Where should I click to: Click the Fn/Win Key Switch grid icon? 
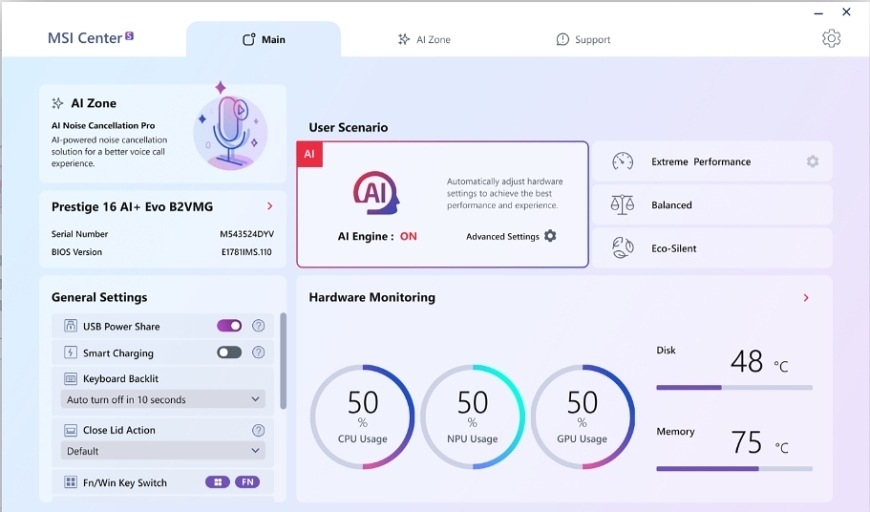tap(70, 482)
